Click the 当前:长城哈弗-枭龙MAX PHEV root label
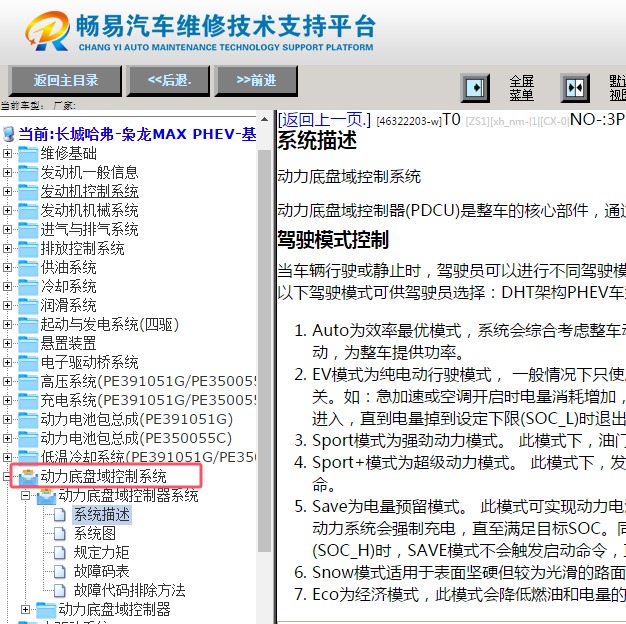This screenshot has width=626, height=624. 137,134
